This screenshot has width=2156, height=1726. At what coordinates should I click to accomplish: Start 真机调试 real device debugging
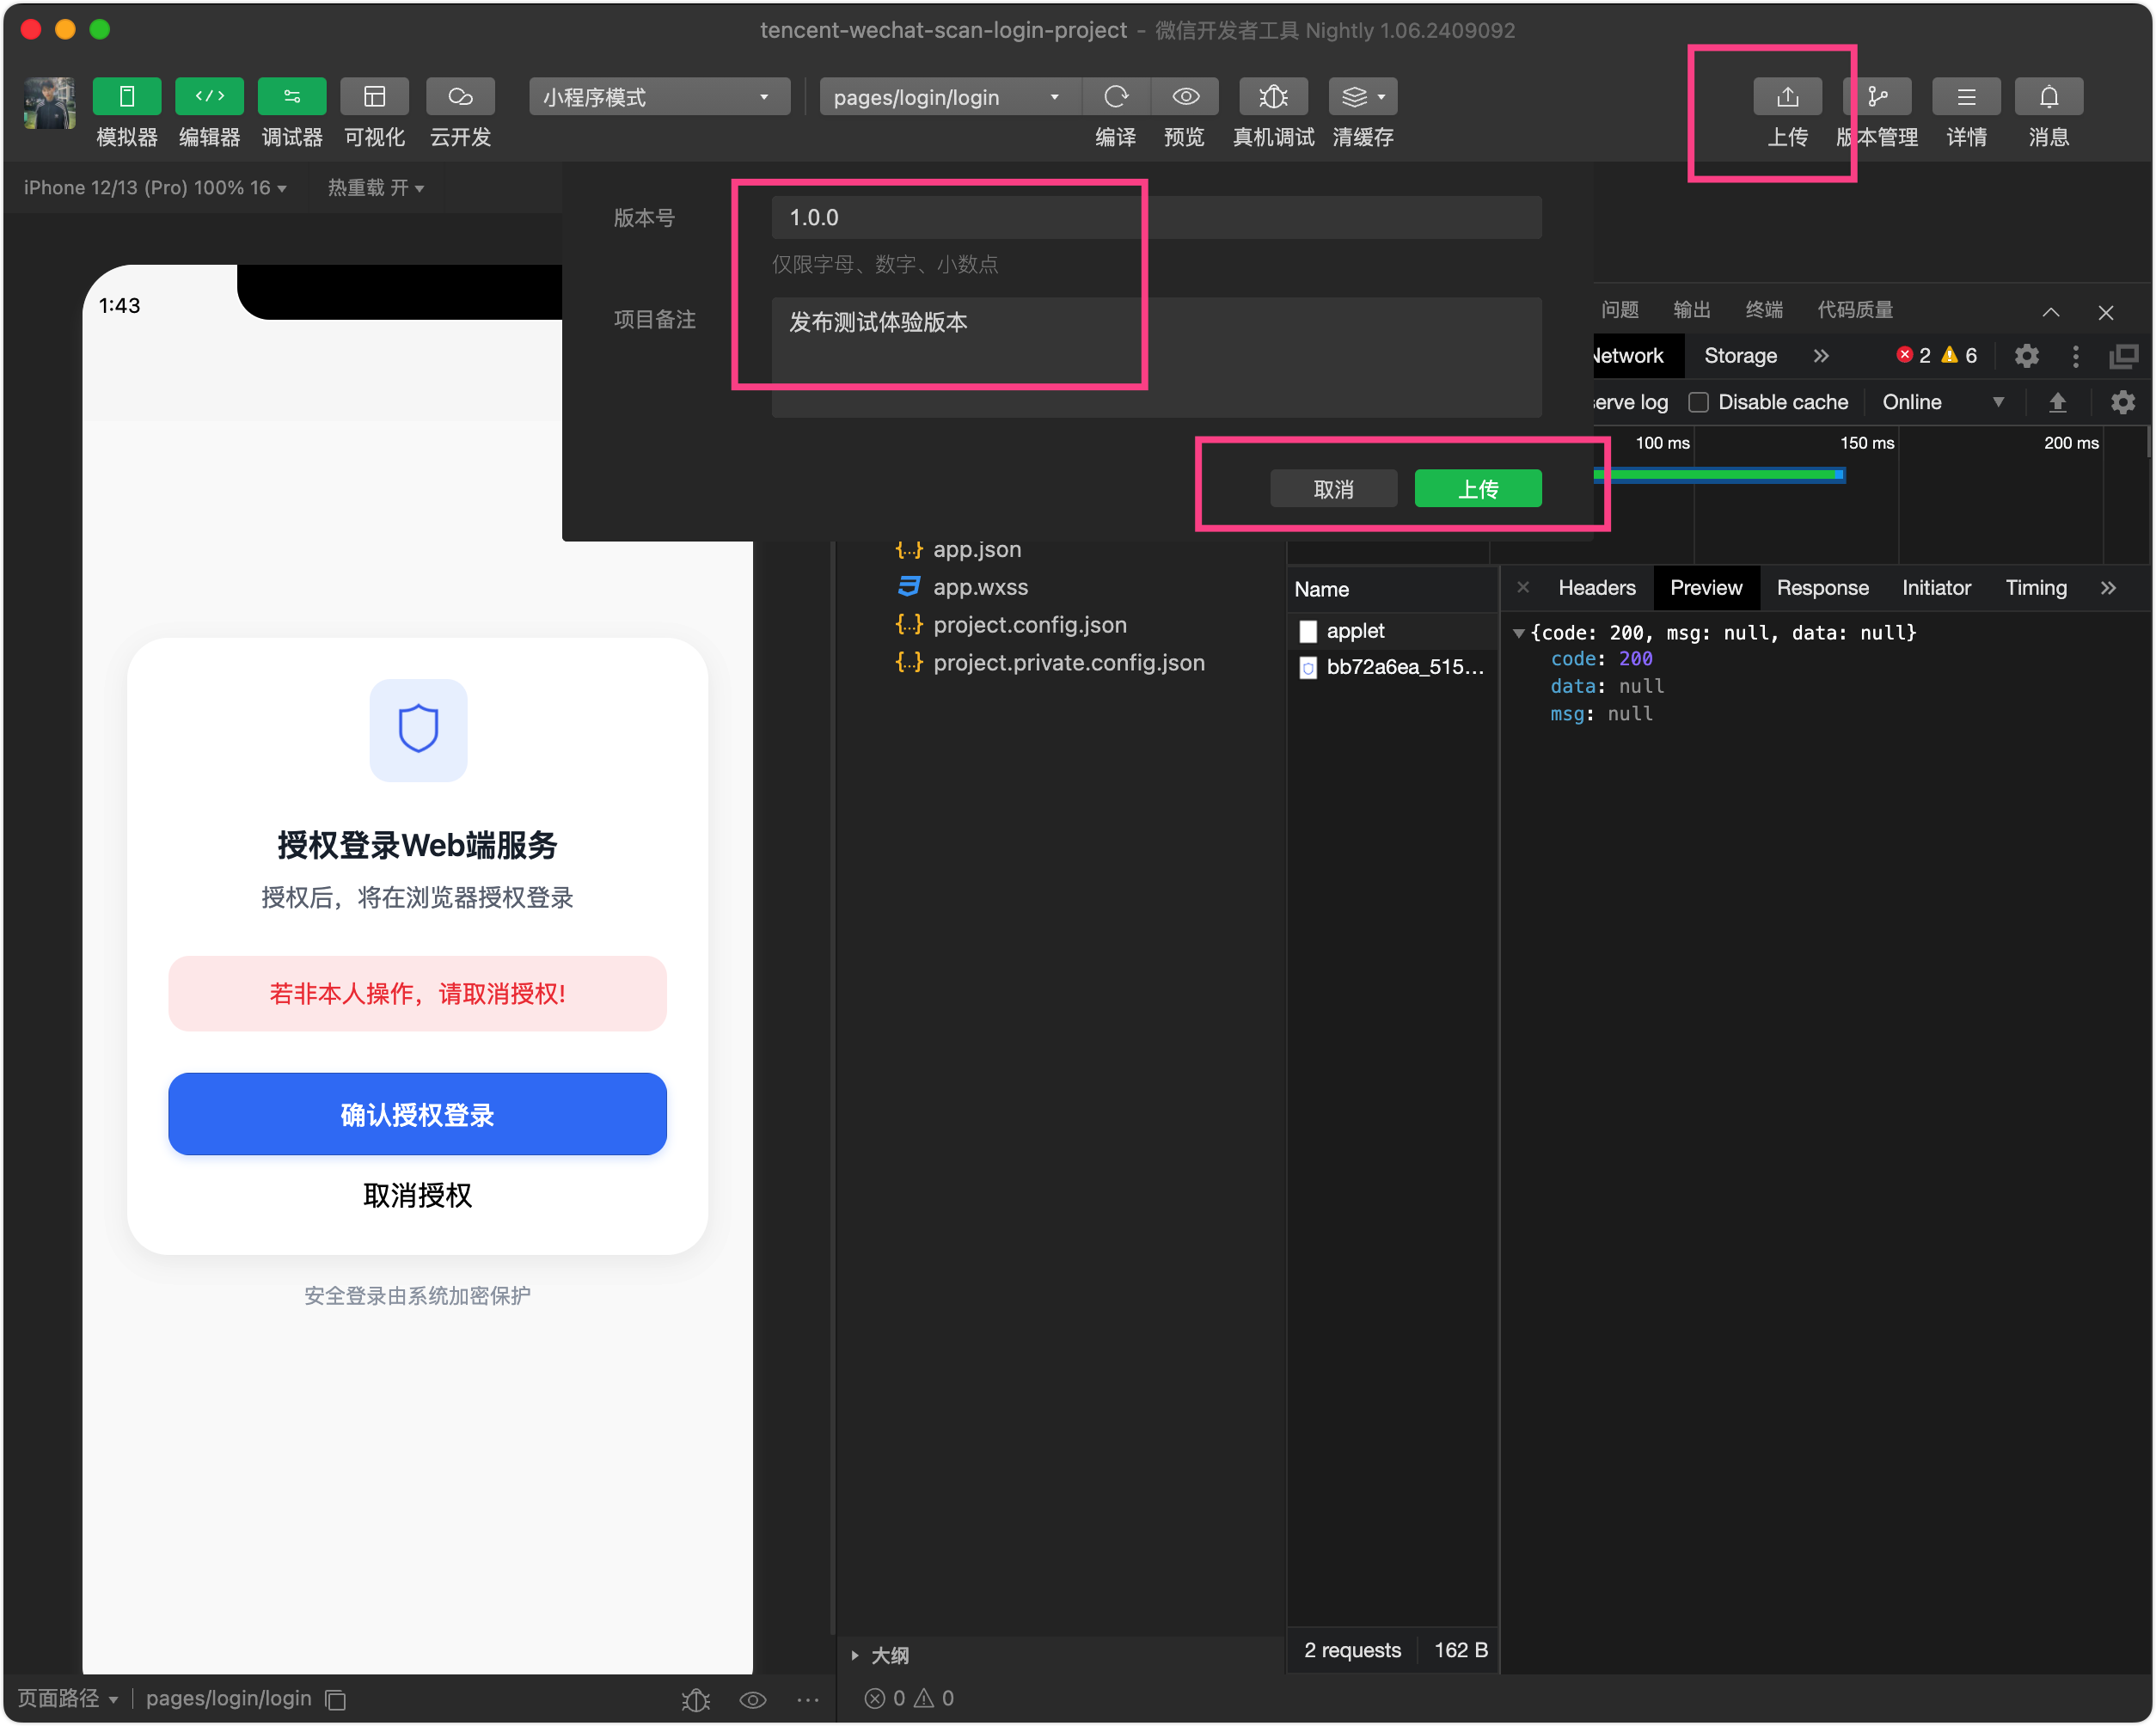(x=1273, y=97)
